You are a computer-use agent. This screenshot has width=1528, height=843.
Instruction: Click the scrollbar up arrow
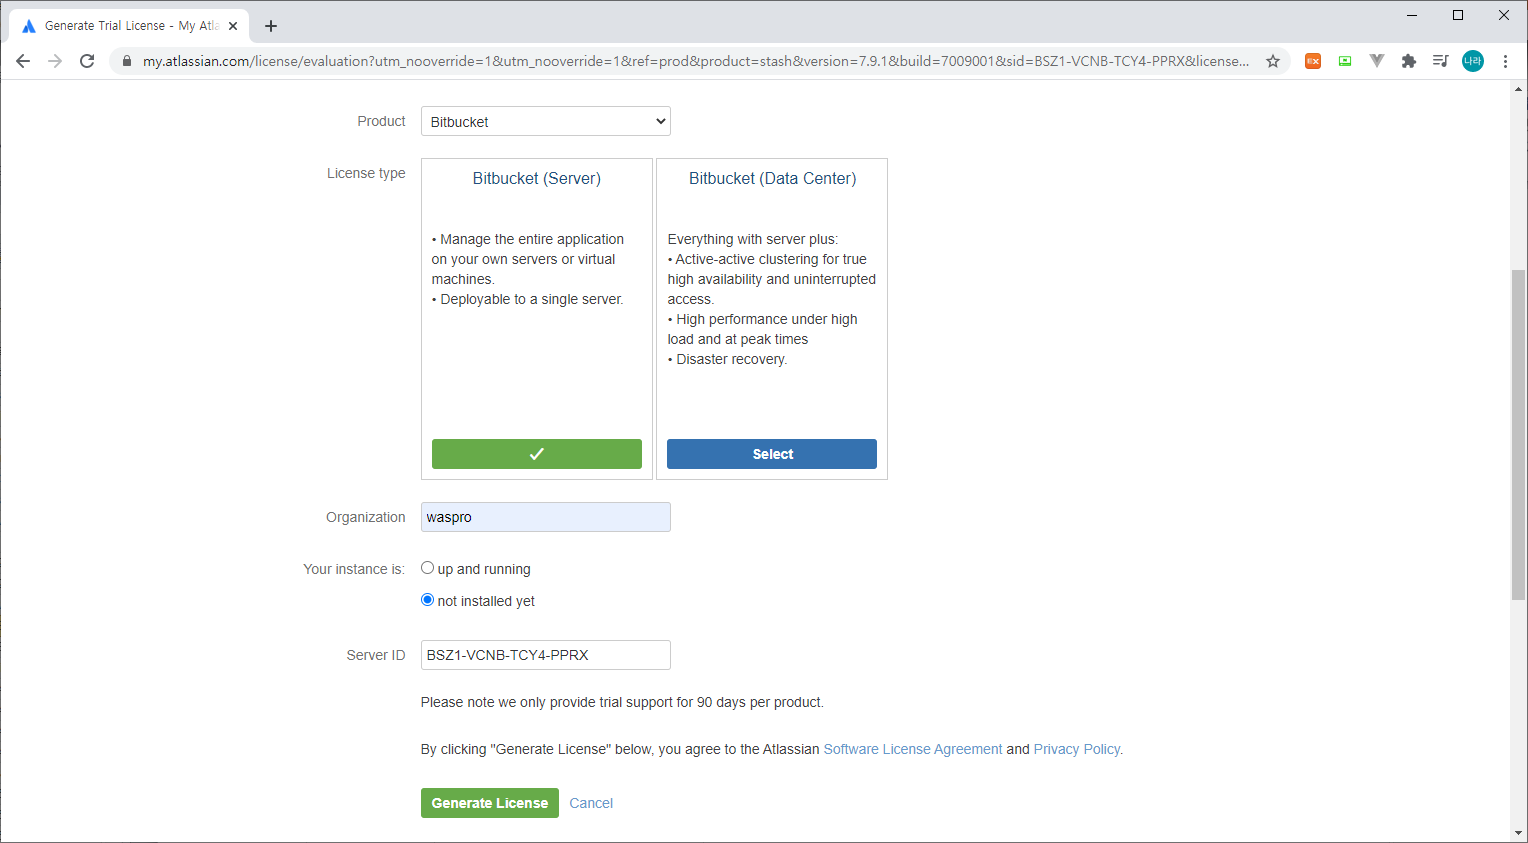(x=1518, y=89)
